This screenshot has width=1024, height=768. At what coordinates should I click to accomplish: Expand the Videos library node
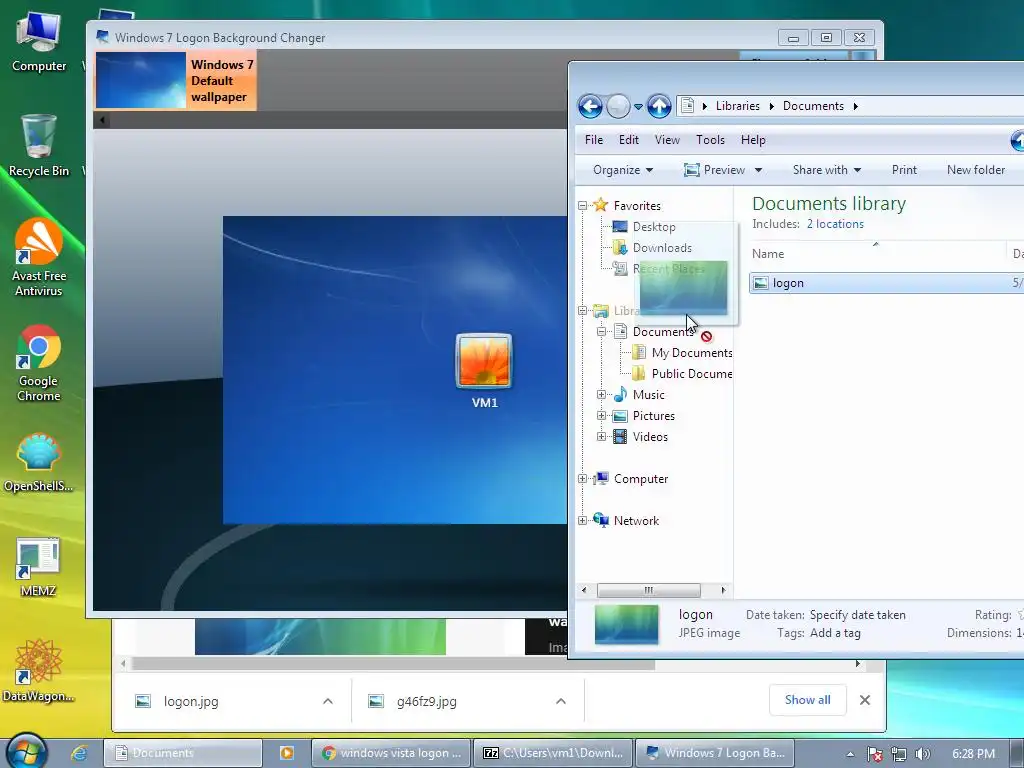(x=601, y=437)
